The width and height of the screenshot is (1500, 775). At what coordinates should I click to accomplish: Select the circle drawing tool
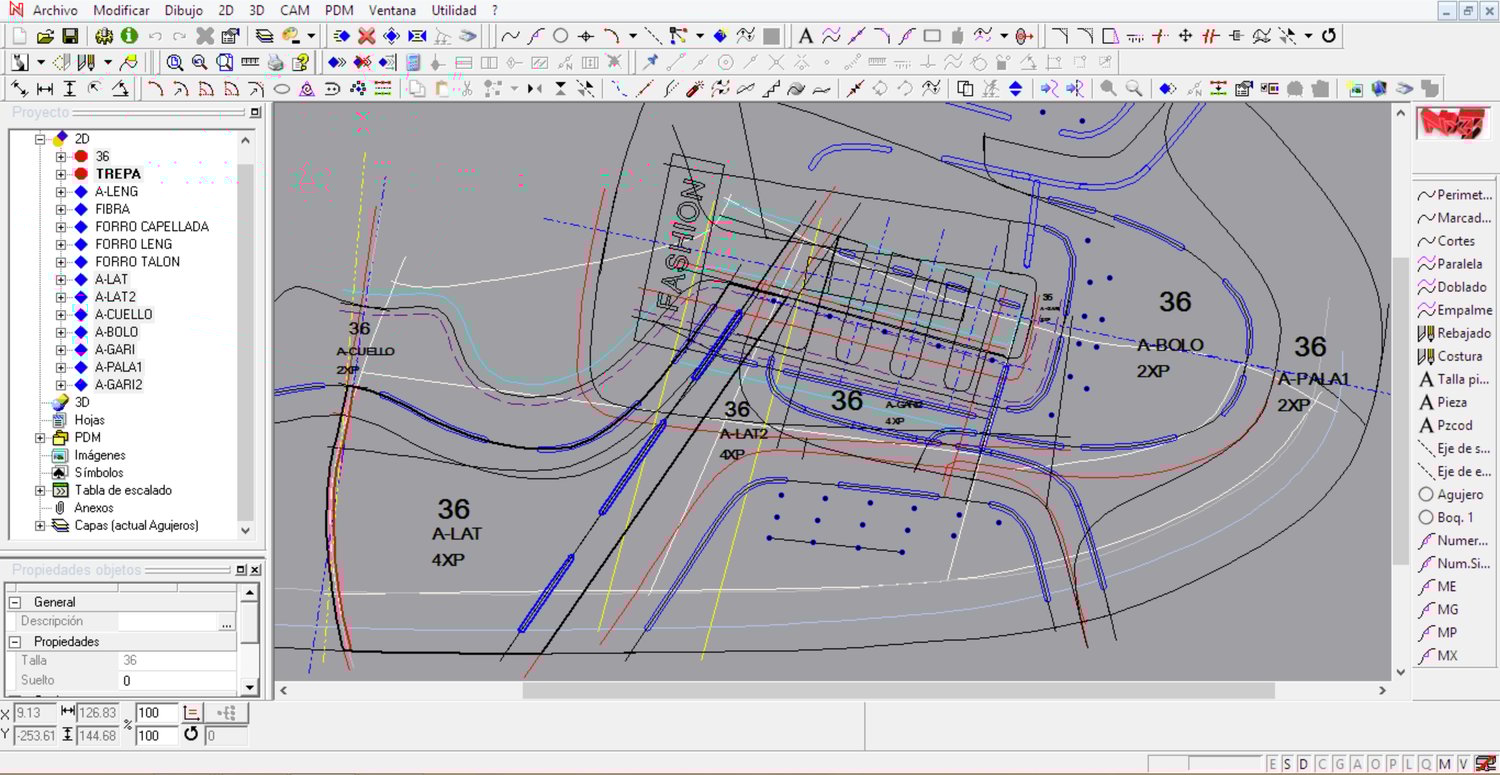[561, 36]
